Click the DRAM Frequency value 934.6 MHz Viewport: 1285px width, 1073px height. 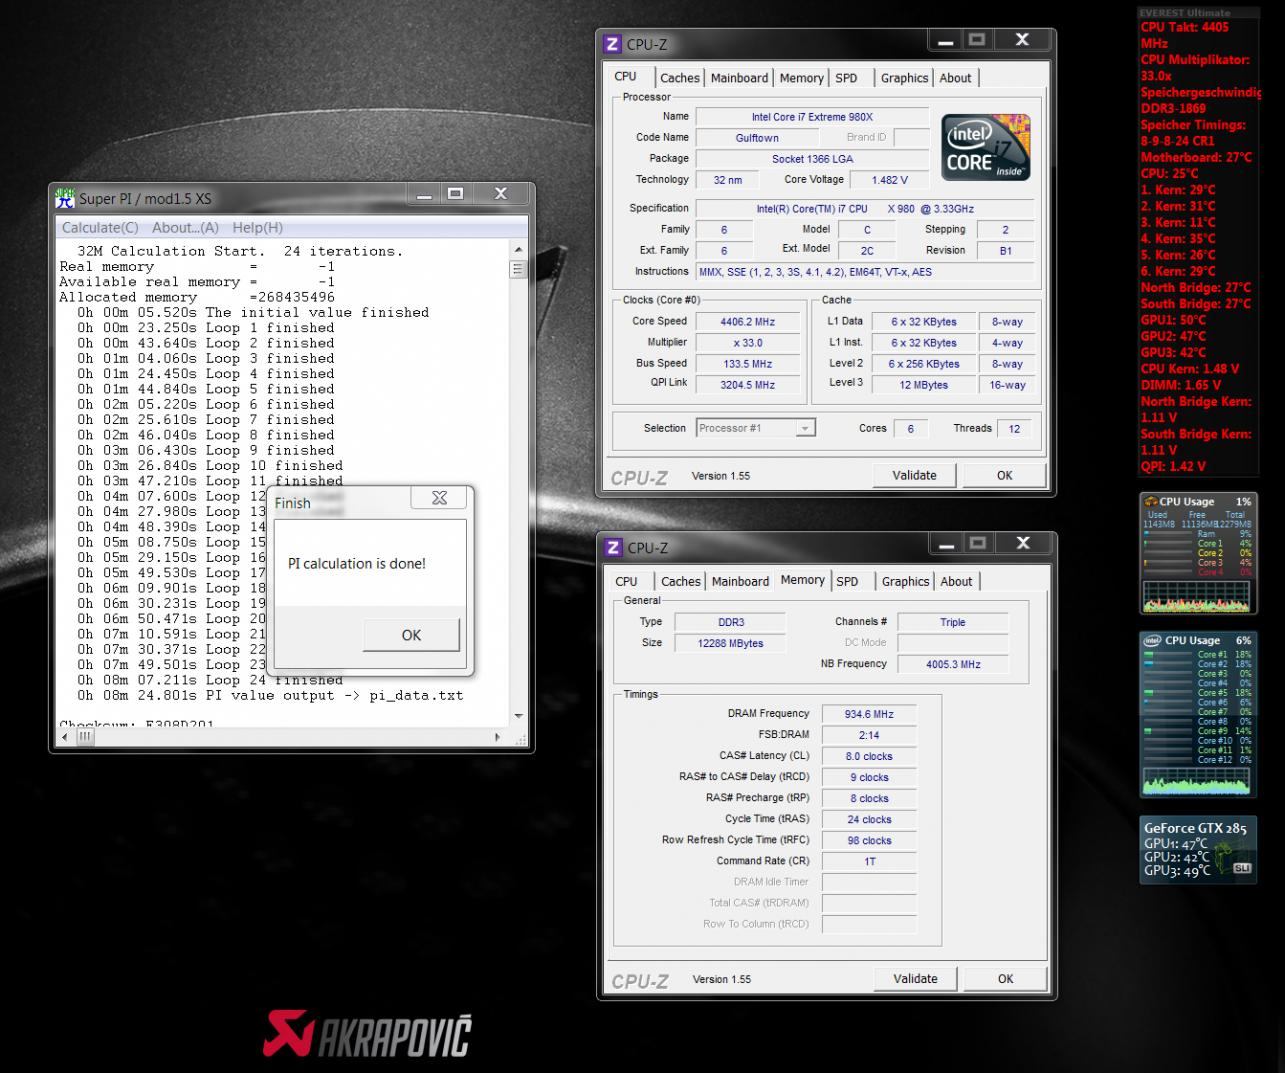(869, 714)
